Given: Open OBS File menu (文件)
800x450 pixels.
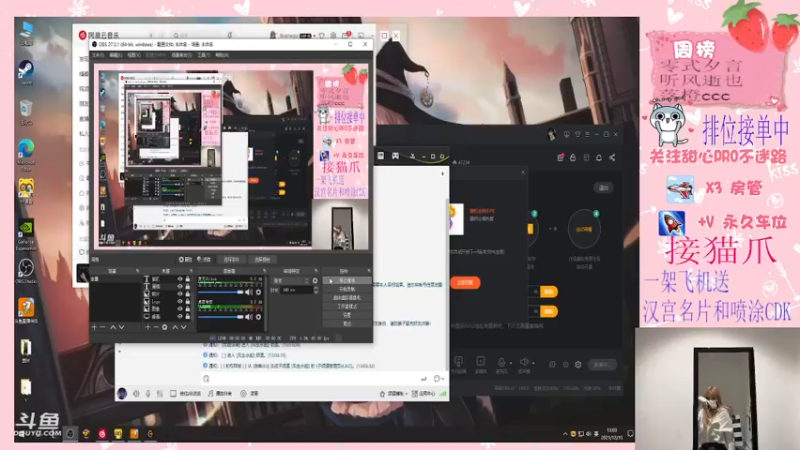Looking at the screenshot, I should 98,55.
